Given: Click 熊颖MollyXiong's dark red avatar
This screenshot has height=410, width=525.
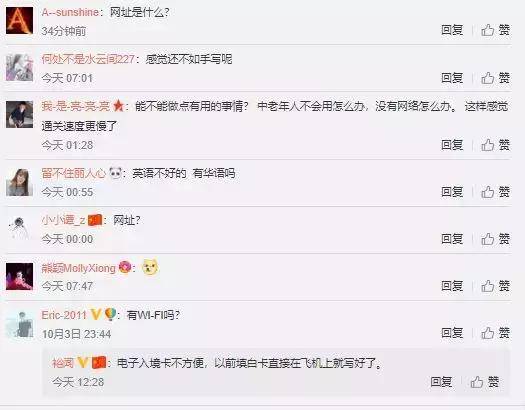Looking at the screenshot, I should click(x=19, y=276).
